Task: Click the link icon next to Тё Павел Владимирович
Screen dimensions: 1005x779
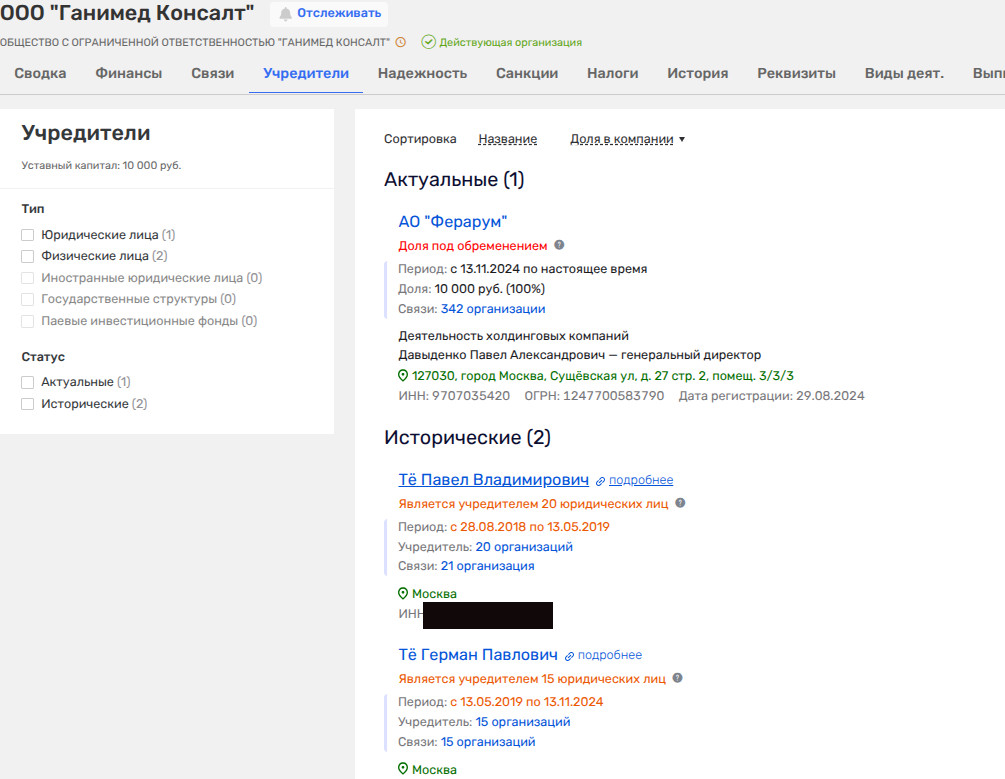Action: click(600, 481)
